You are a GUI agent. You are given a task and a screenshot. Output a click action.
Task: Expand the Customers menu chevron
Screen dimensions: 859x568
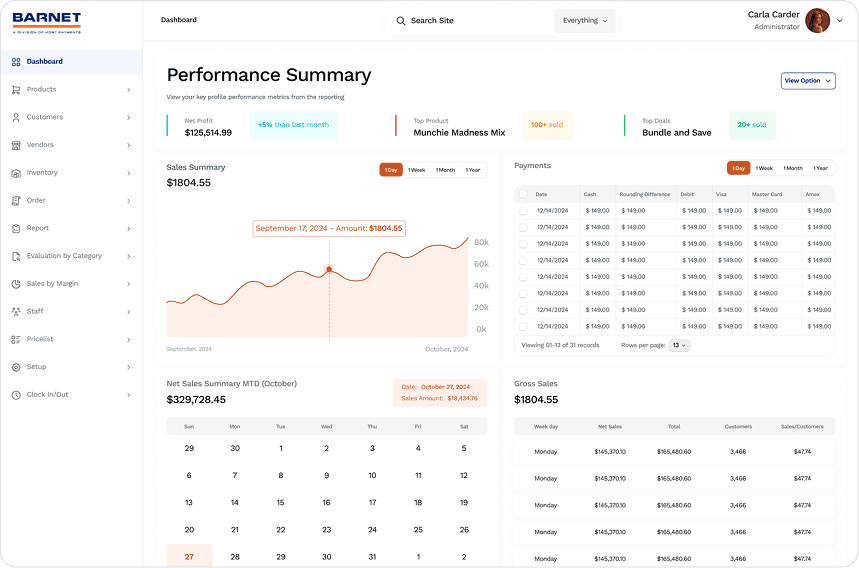coord(129,117)
